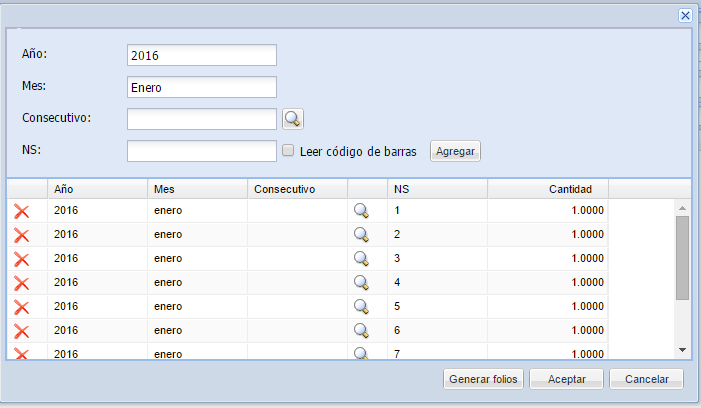Focus the NS input field
This screenshot has height=408, width=701.
202,151
